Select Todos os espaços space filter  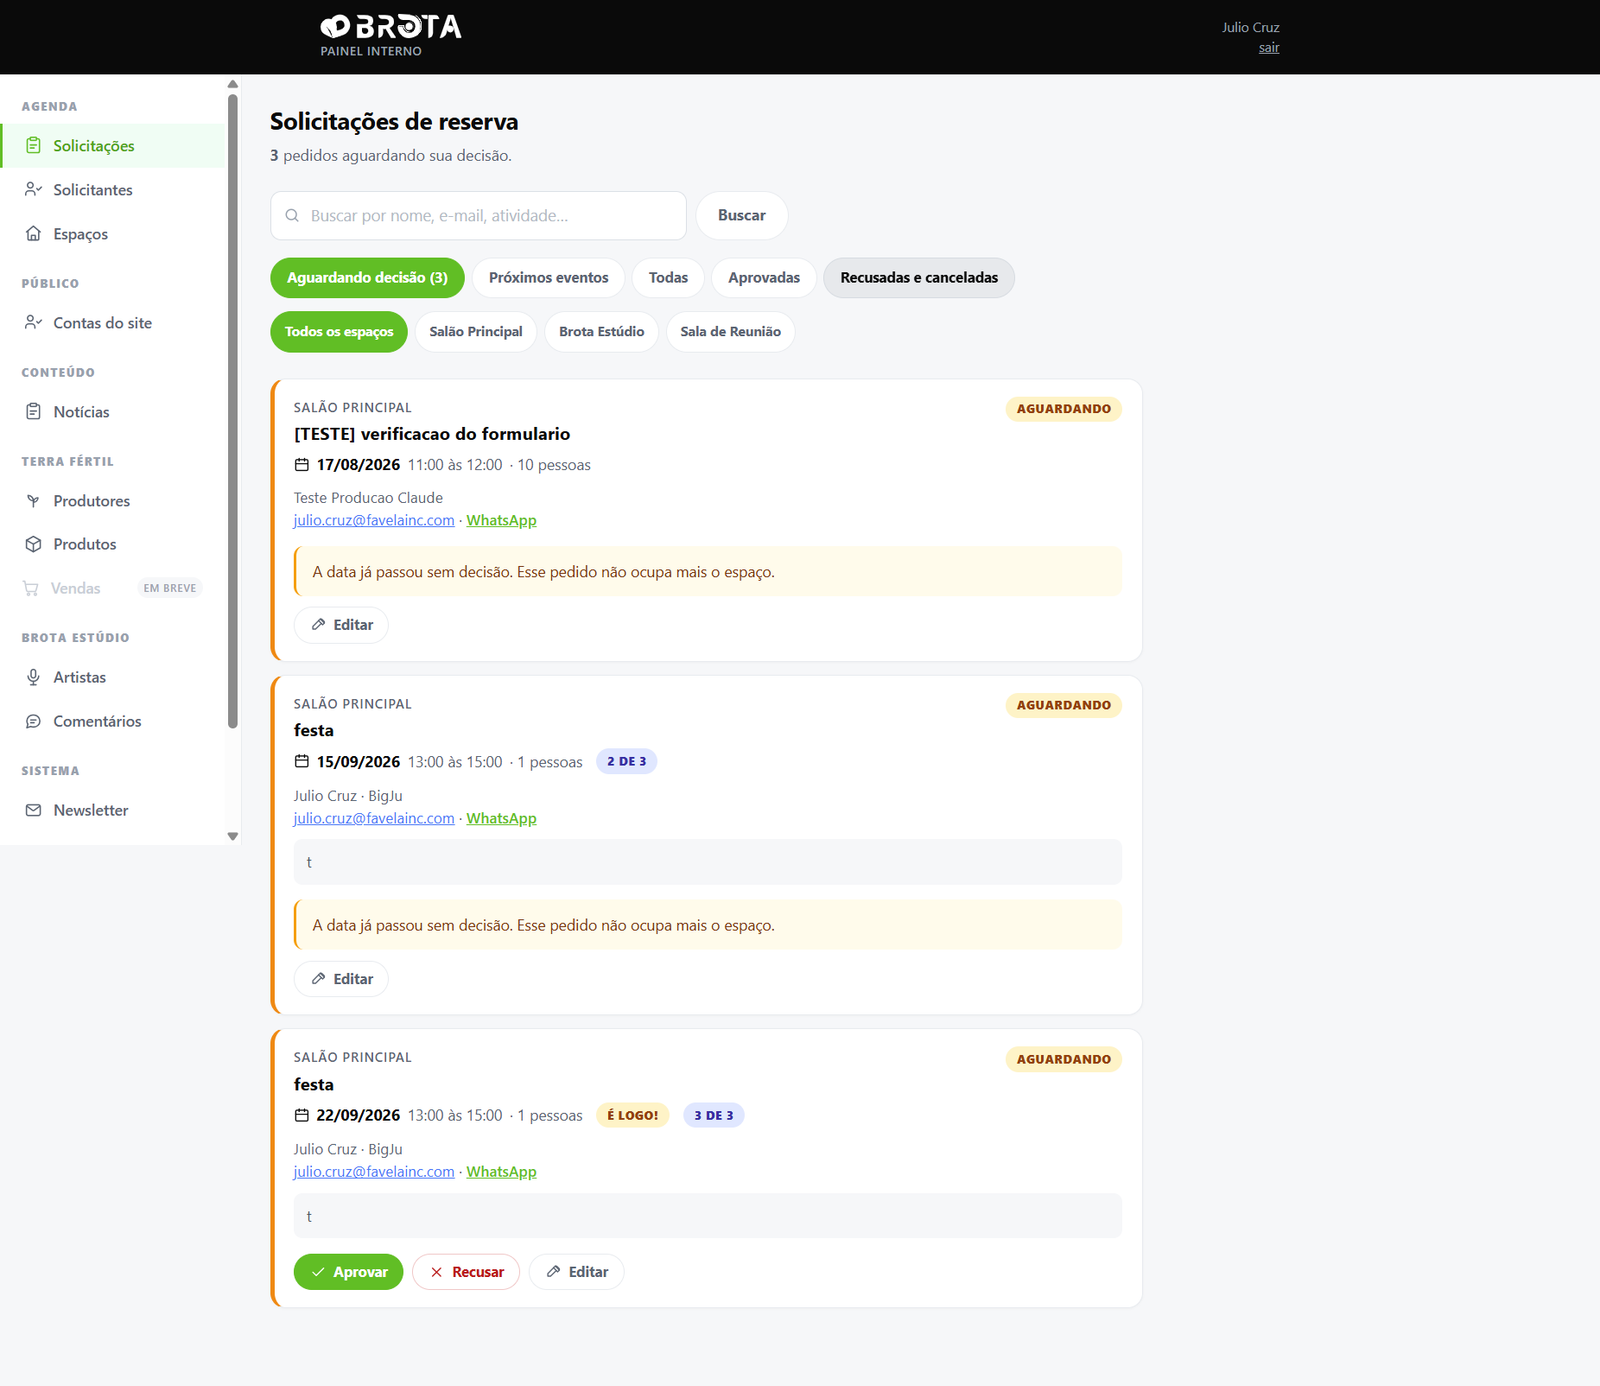click(x=339, y=332)
